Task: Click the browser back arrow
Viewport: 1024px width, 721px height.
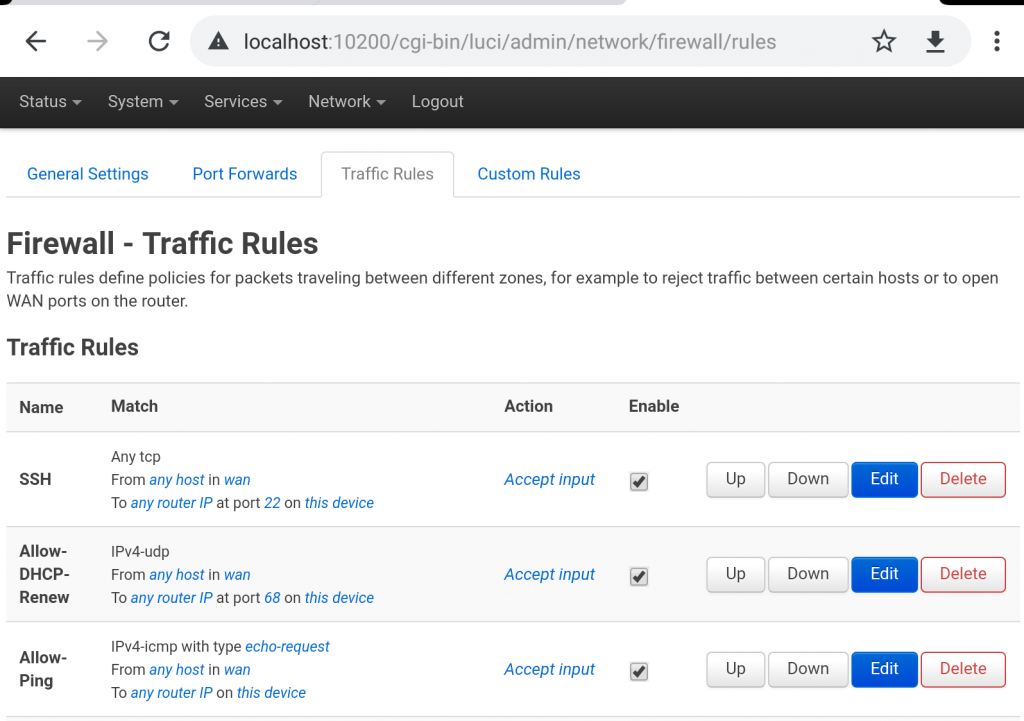Action: [36, 41]
